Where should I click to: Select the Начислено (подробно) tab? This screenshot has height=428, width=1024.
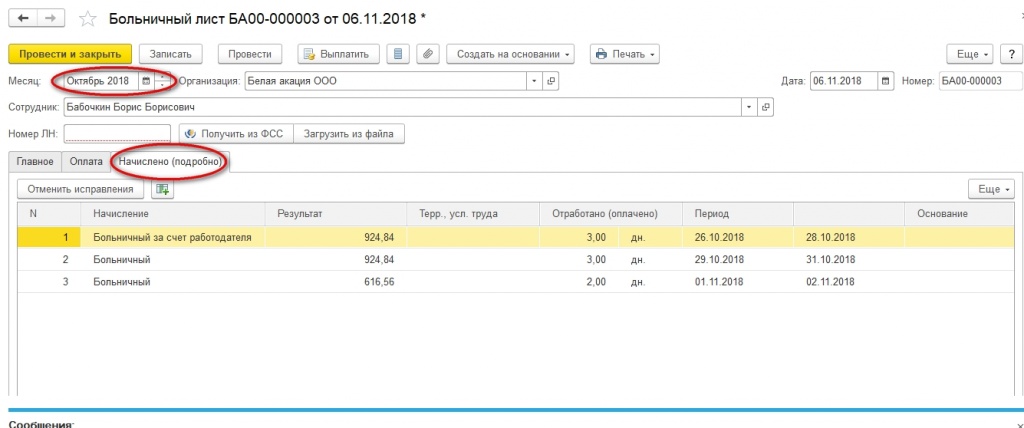click(x=170, y=161)
